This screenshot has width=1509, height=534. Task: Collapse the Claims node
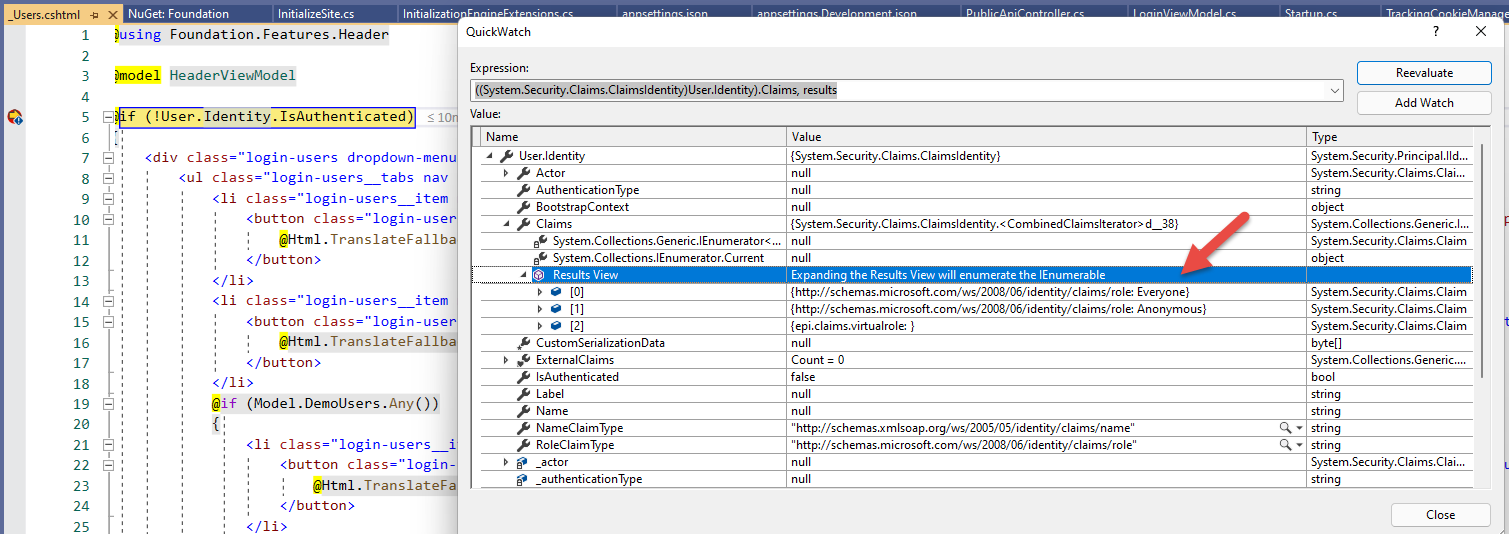tap(506, 224)
